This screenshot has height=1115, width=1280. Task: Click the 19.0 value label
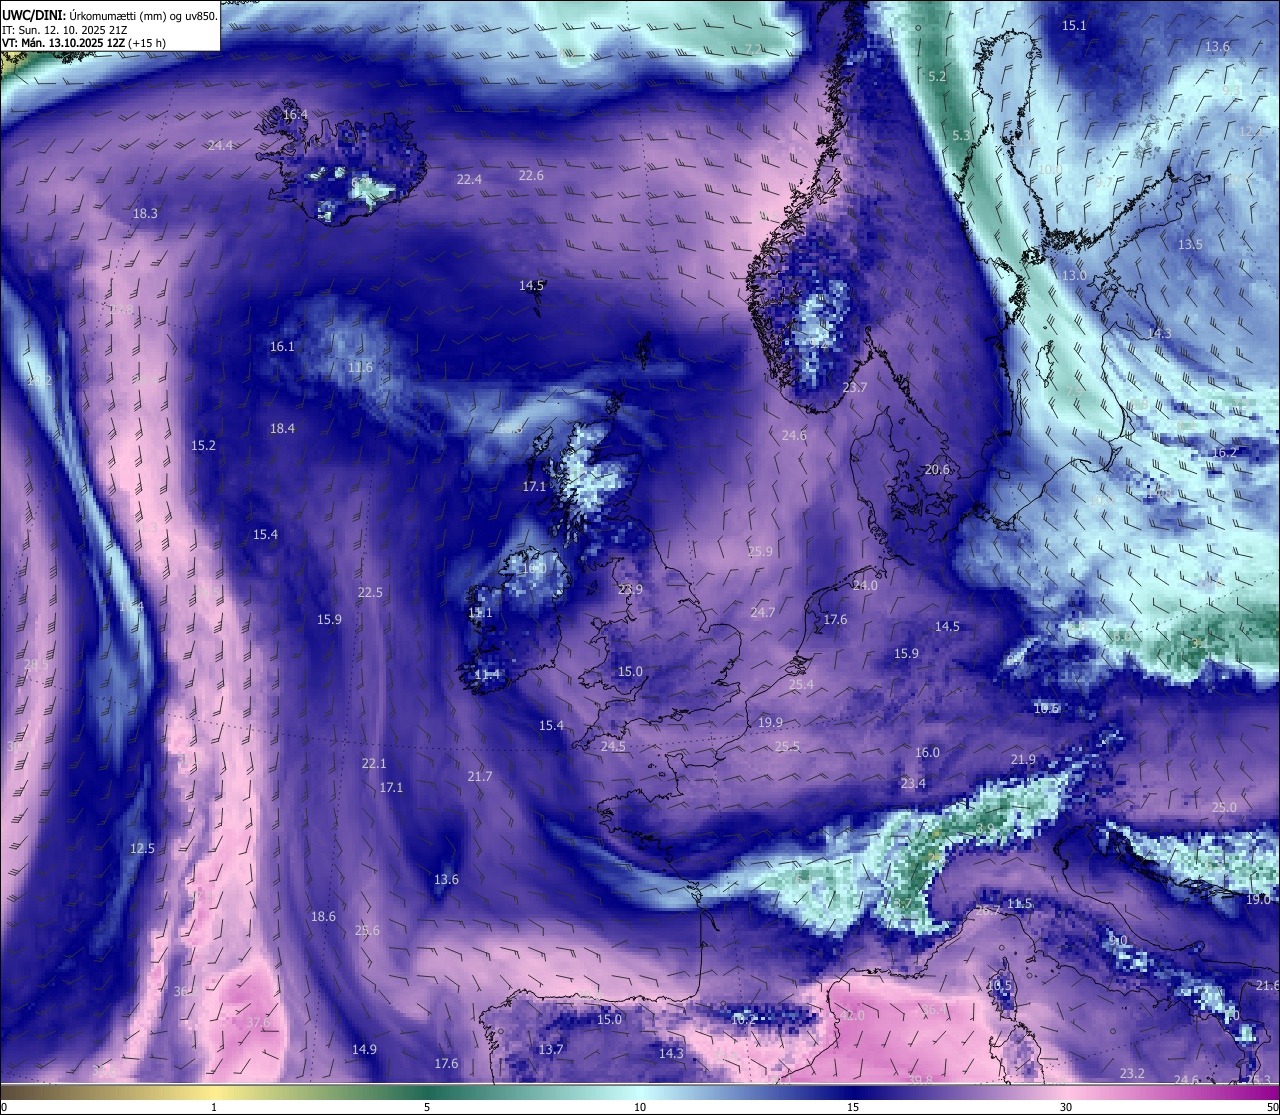[1258, 899]
